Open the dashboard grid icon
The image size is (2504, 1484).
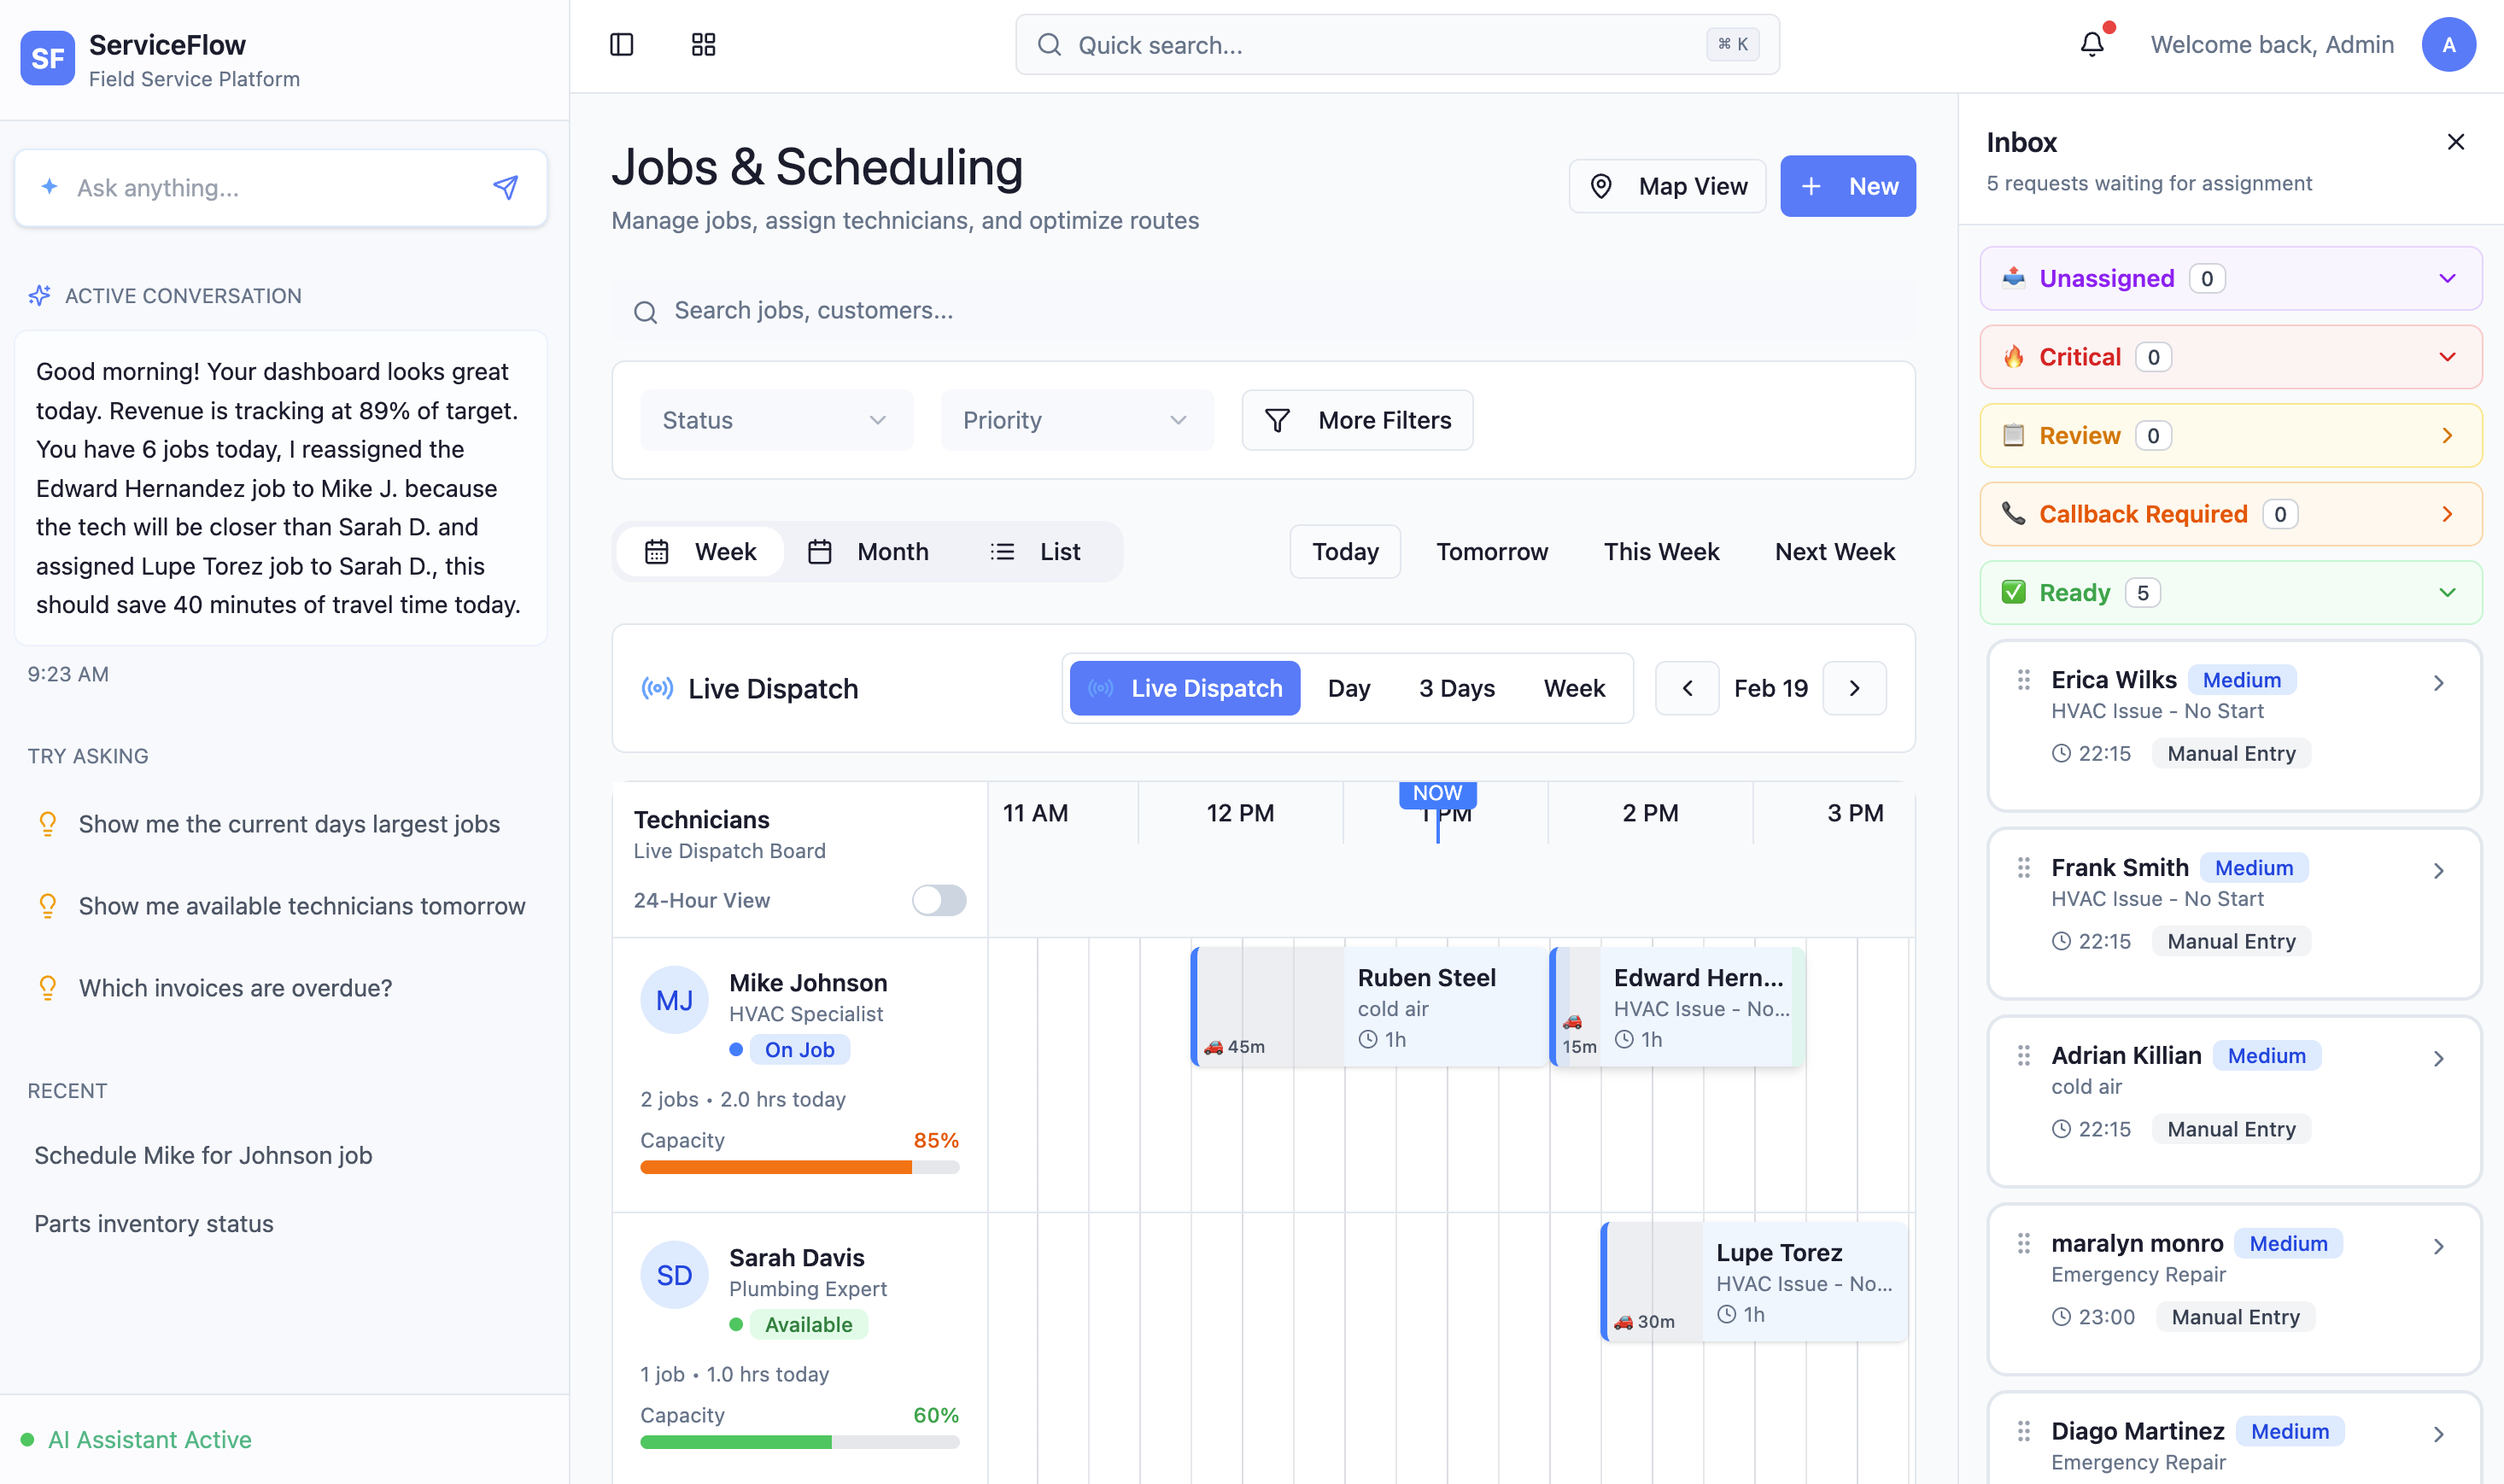tap(703, 44)
